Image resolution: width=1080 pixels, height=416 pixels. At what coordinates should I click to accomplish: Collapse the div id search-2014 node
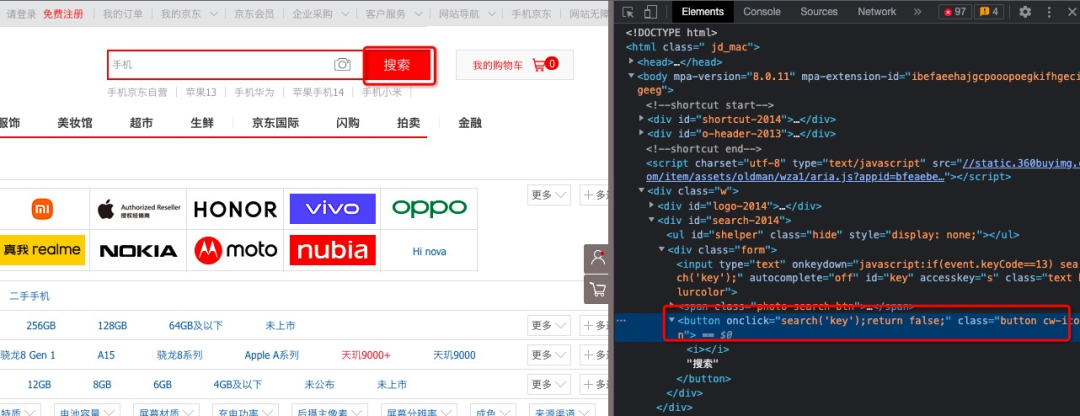point(652,220)
